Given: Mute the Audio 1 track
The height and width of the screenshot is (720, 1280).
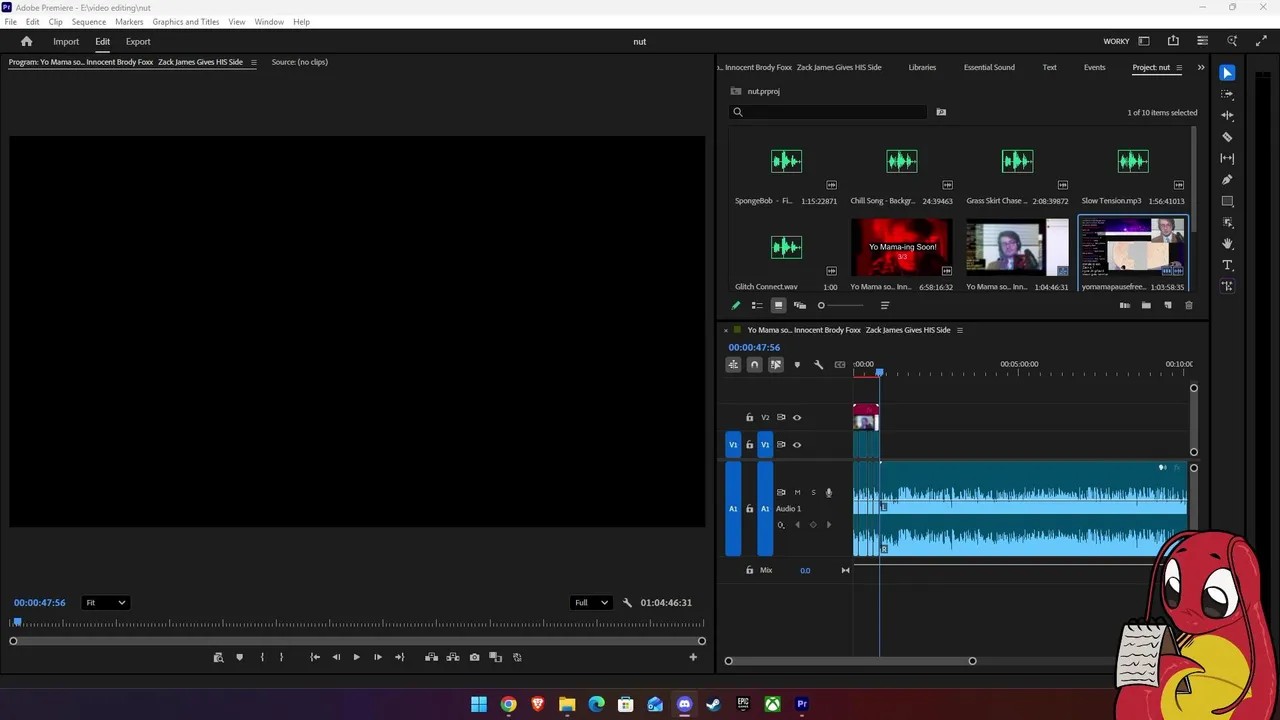Looking at the screenshot, I should 797,492.
